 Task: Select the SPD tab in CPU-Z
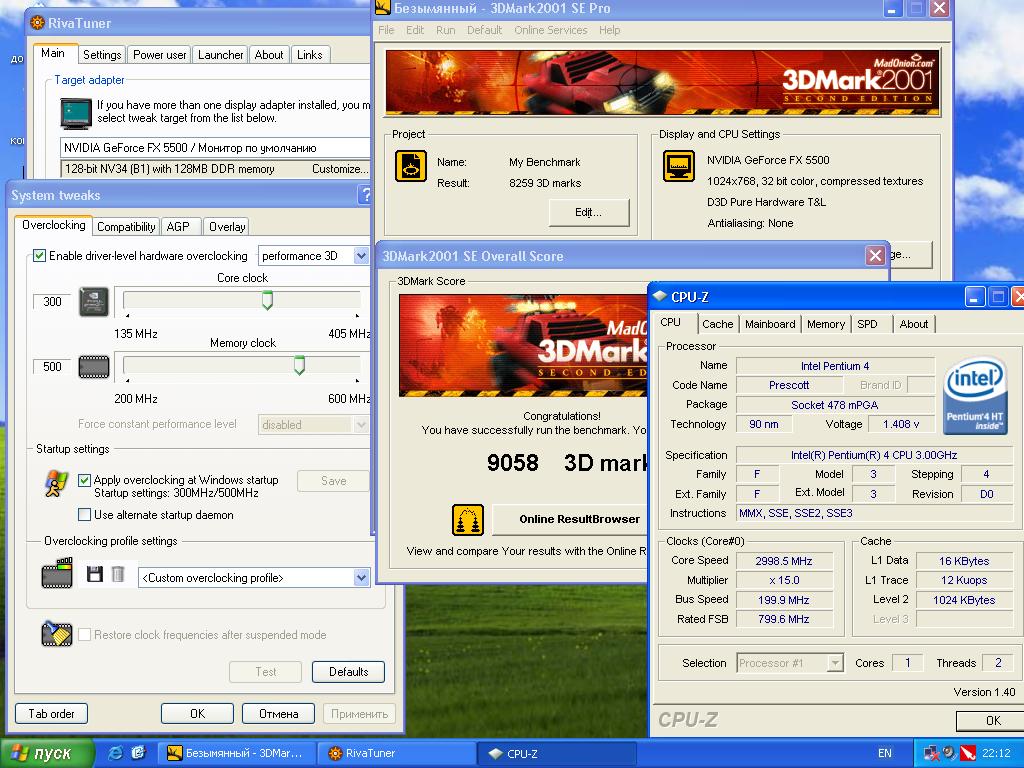[867, 324]
